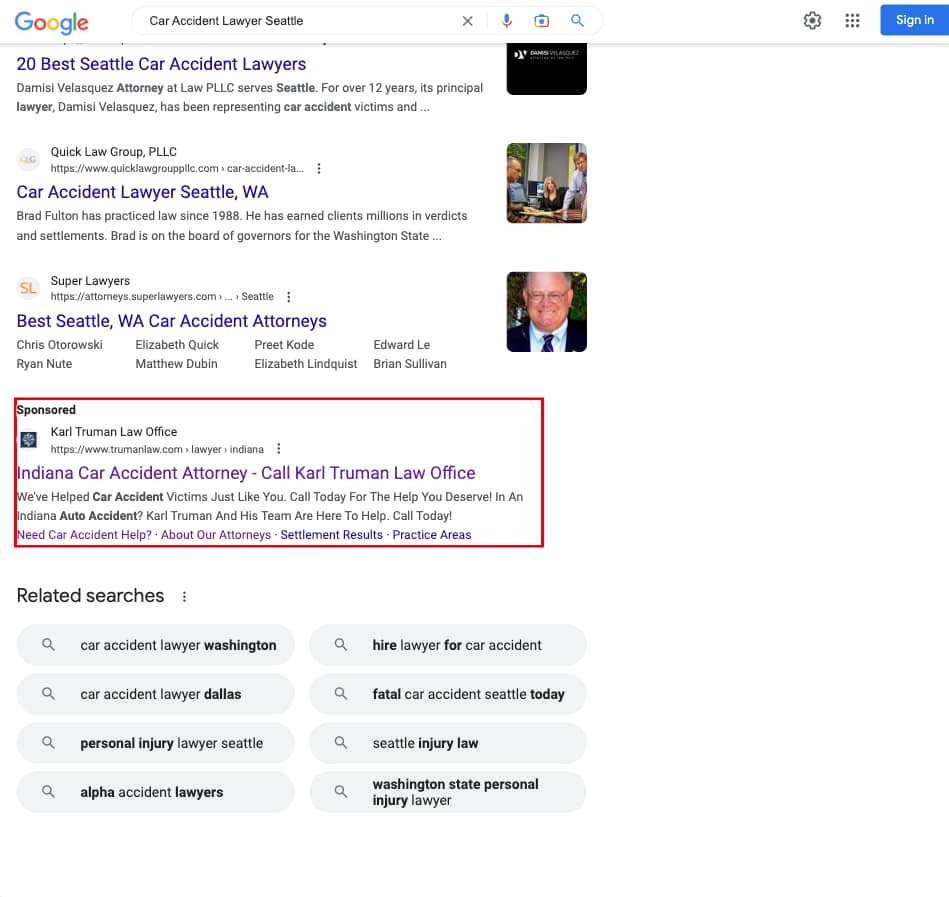Click Super Lawyers site name
This screenshot has width=949, height=897.
pos(90,281)
